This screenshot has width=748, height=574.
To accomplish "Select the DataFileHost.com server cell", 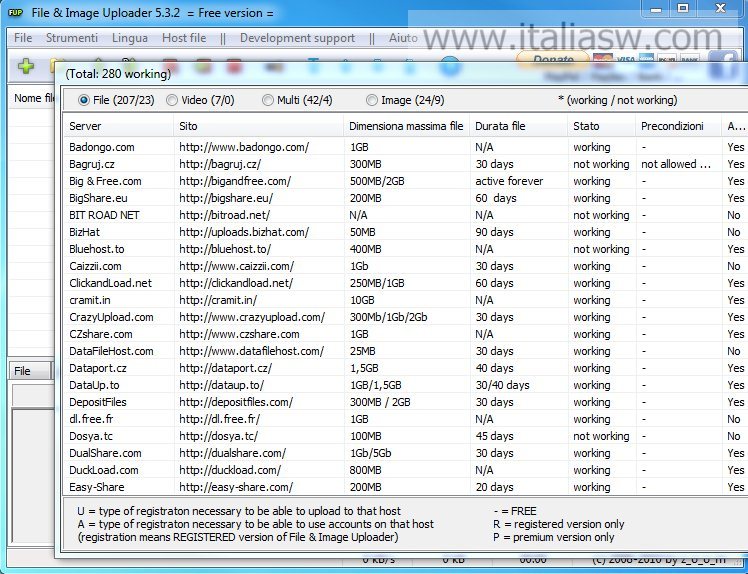I will click(x=111, y=351).
